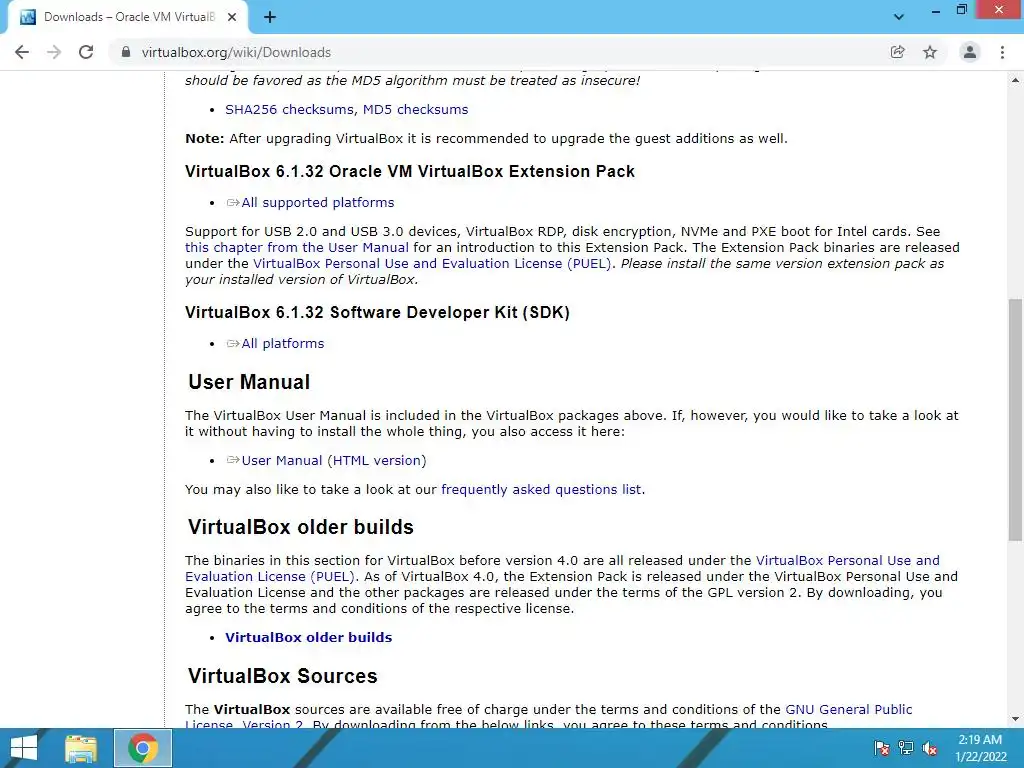The height and width of the screenshot is (768, 1024).
Task: Open the Chrome profile avatar
Action: [970, 52]
